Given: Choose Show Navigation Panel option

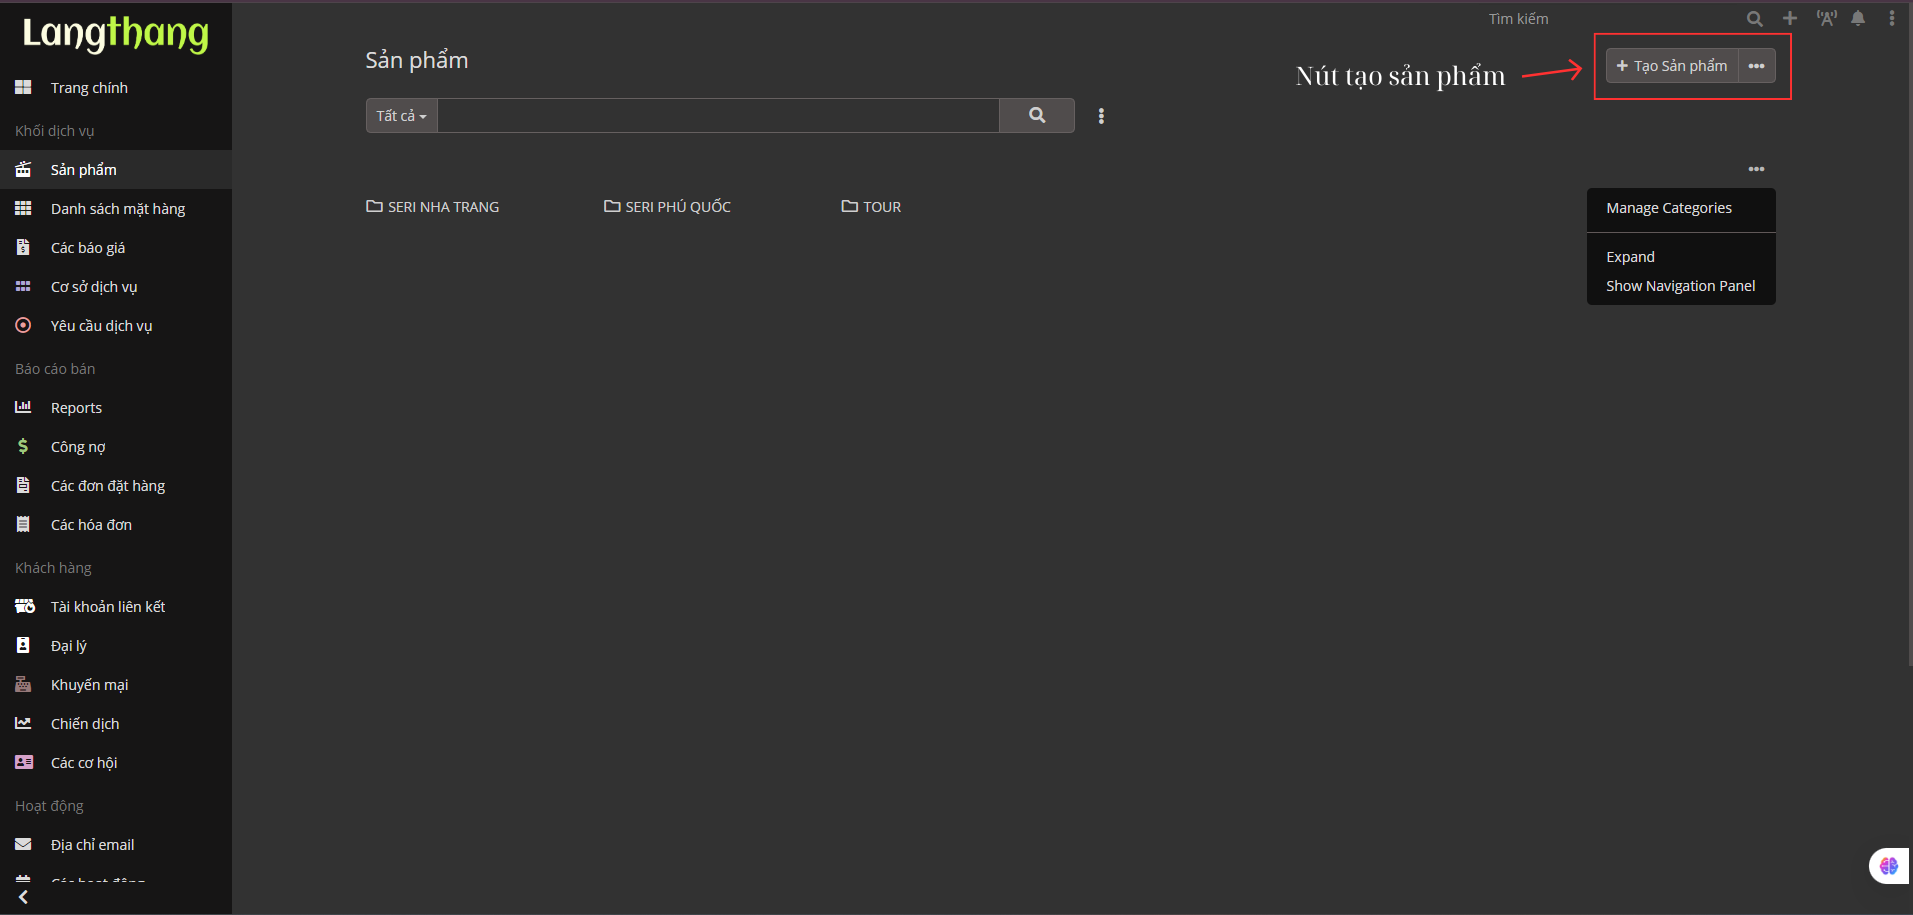Looking at the screenshot, I should coord(1680,286).
